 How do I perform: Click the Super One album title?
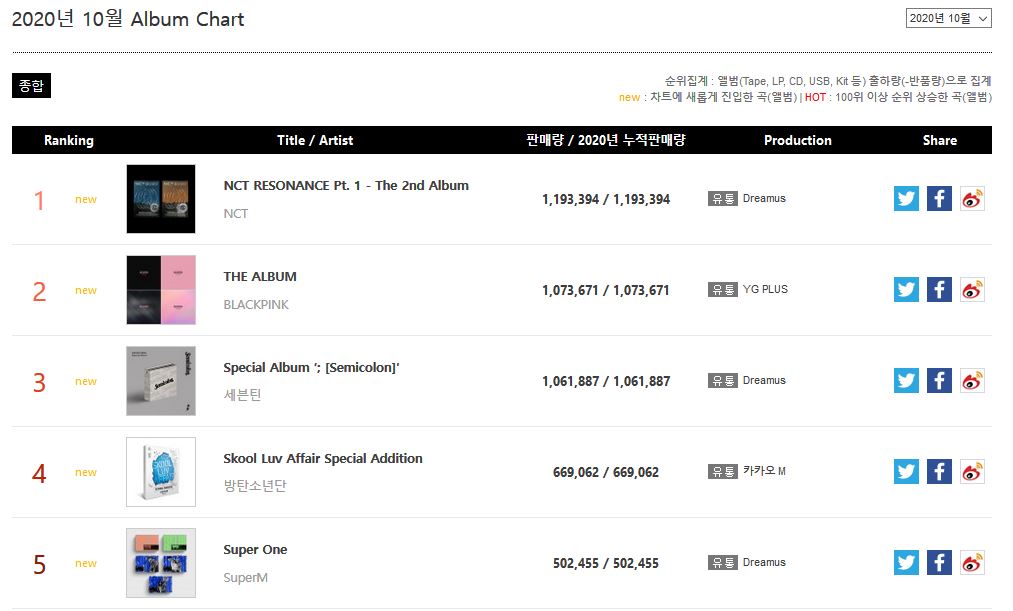tap(255, 549)
